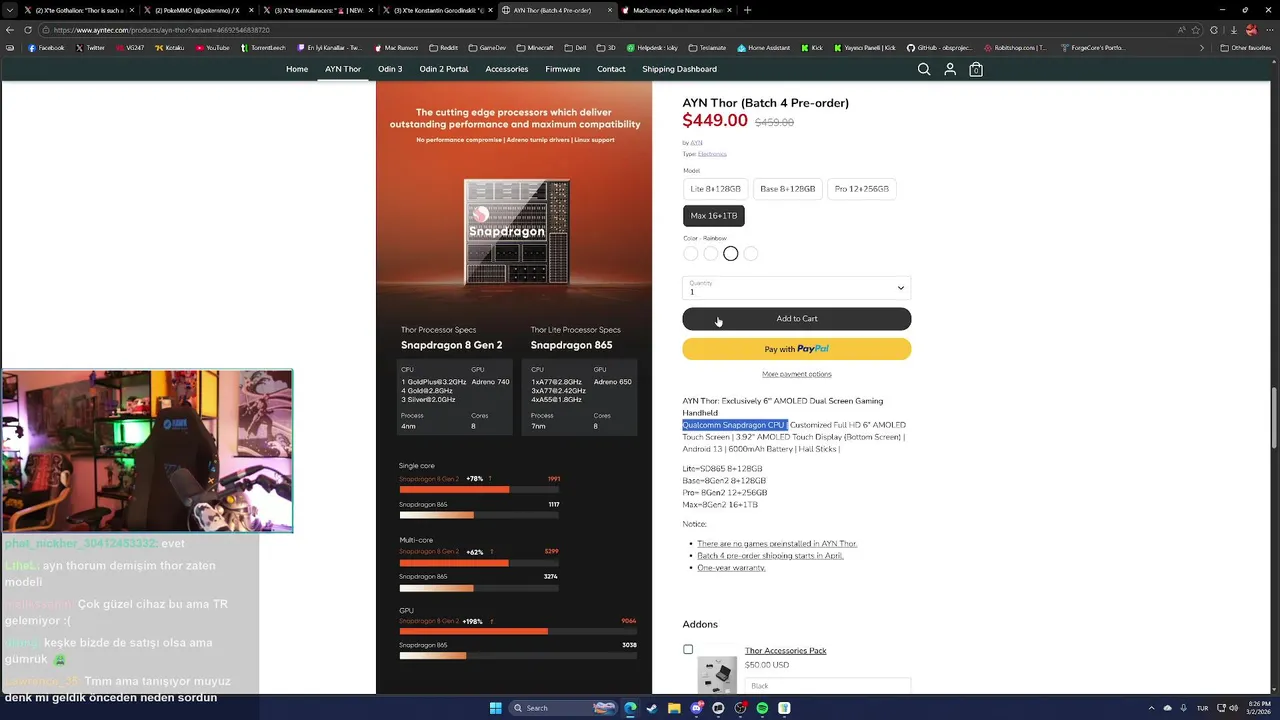Open the Accessories menu item
The height and width of the screenshot is (720, 1280).
pos(507,69)
